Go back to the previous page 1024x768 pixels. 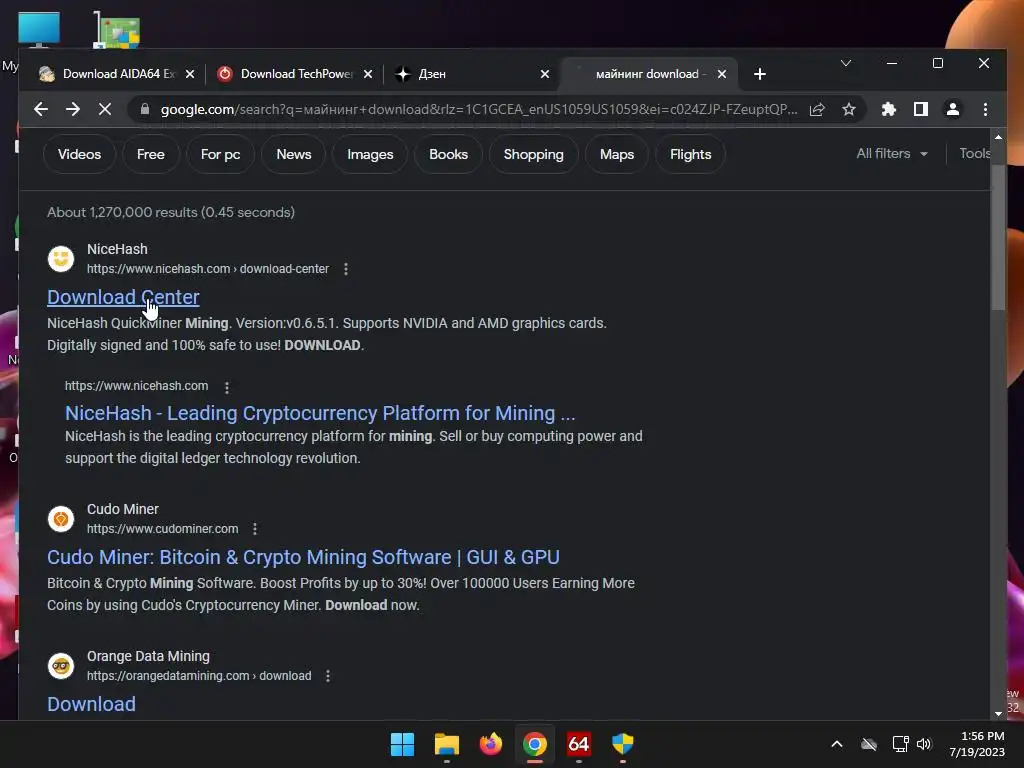(x=40, y=109)
